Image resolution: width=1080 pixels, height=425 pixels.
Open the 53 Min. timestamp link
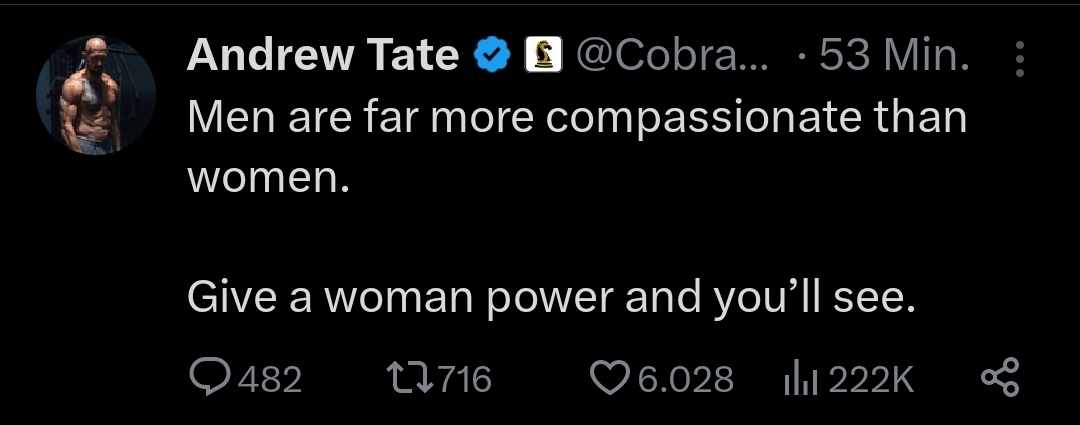(x=893, y=58)
